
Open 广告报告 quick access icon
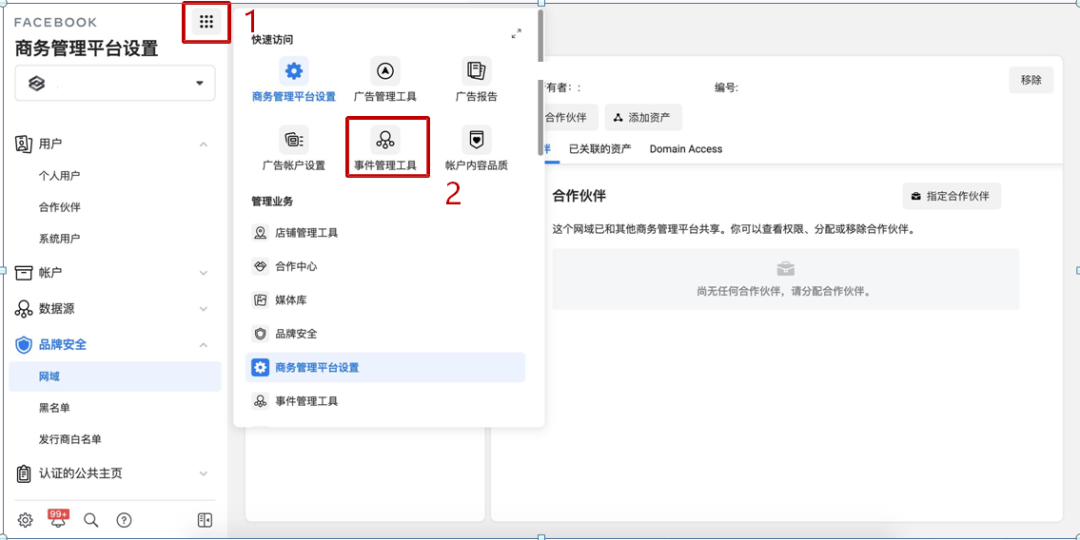click(476, 71)
